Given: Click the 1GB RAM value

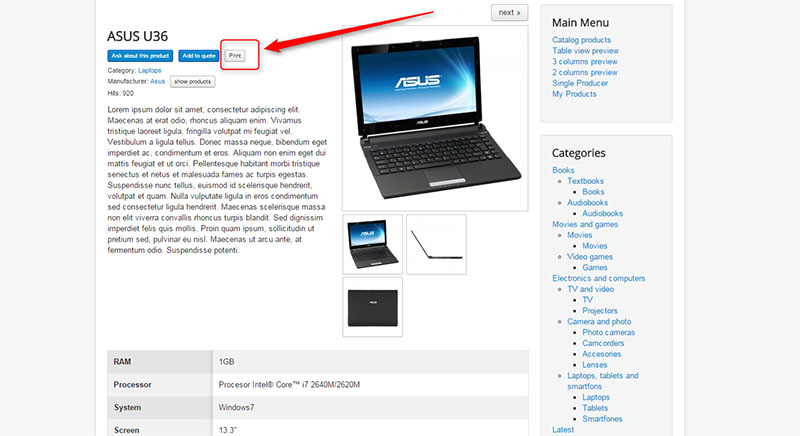Looking at the screenshot, I should pyautogui.click(x=227, y=362).
